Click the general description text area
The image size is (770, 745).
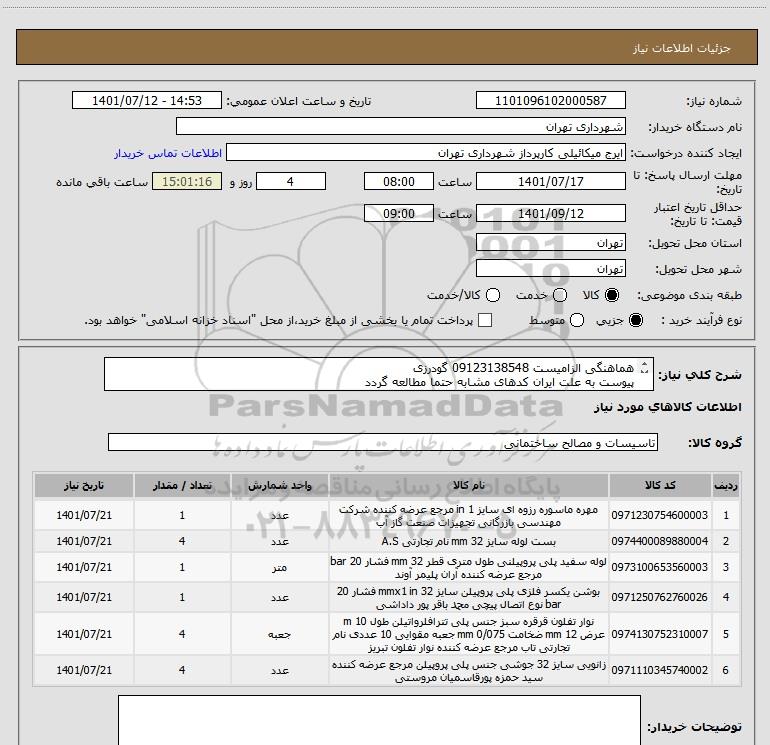(x=379, y=374)
